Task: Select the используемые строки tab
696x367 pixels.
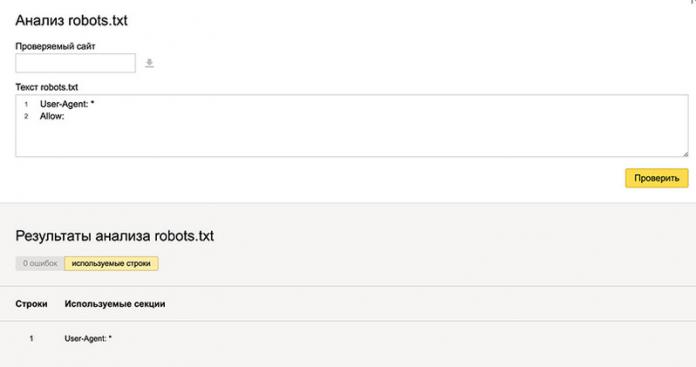Action: pos(111,263)
